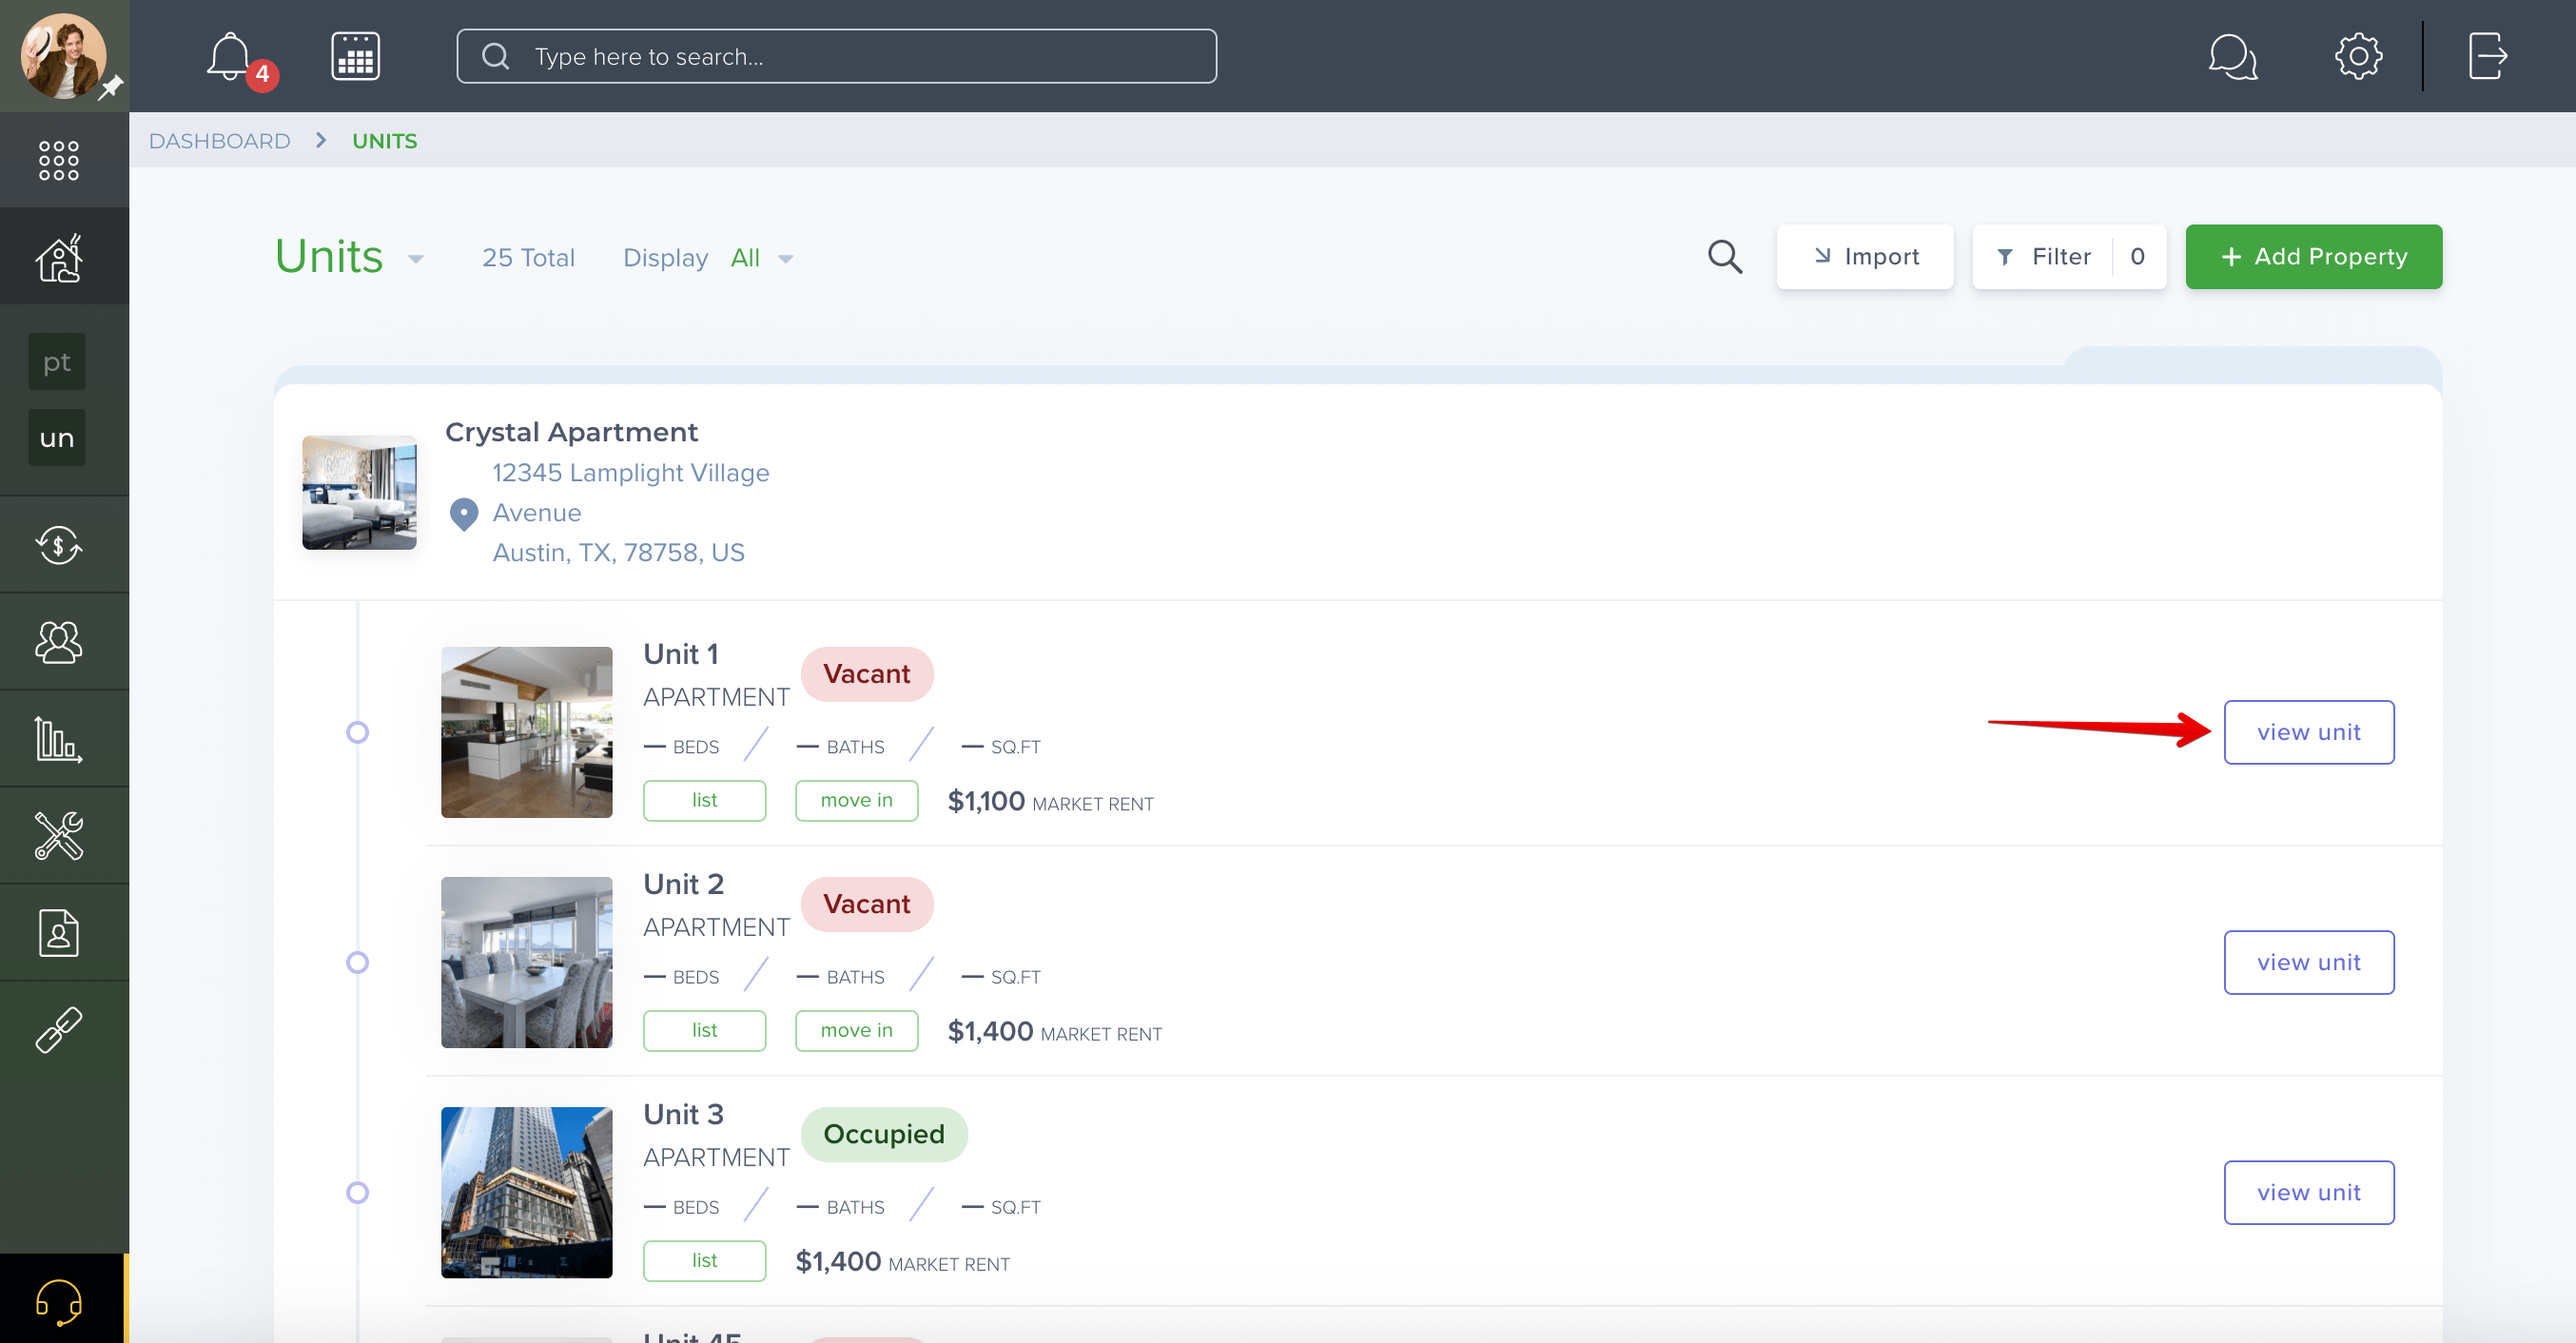Open Unit 2 dining room thumbnail
Image resolution: width=2576 pixels, height=1343 pixels.
coord(526,962)
